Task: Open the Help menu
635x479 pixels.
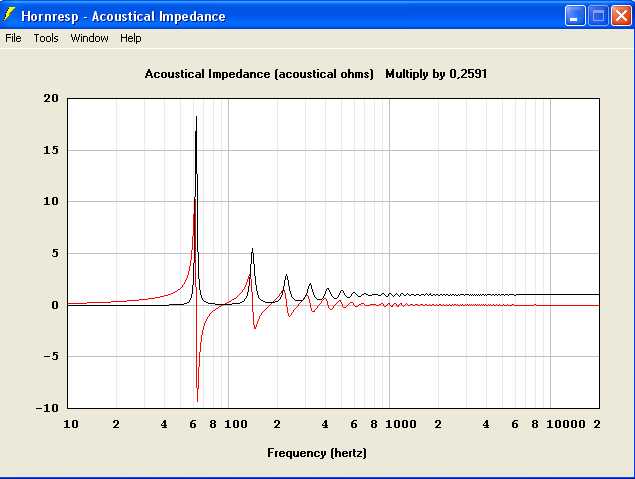Action: [131, 38]
